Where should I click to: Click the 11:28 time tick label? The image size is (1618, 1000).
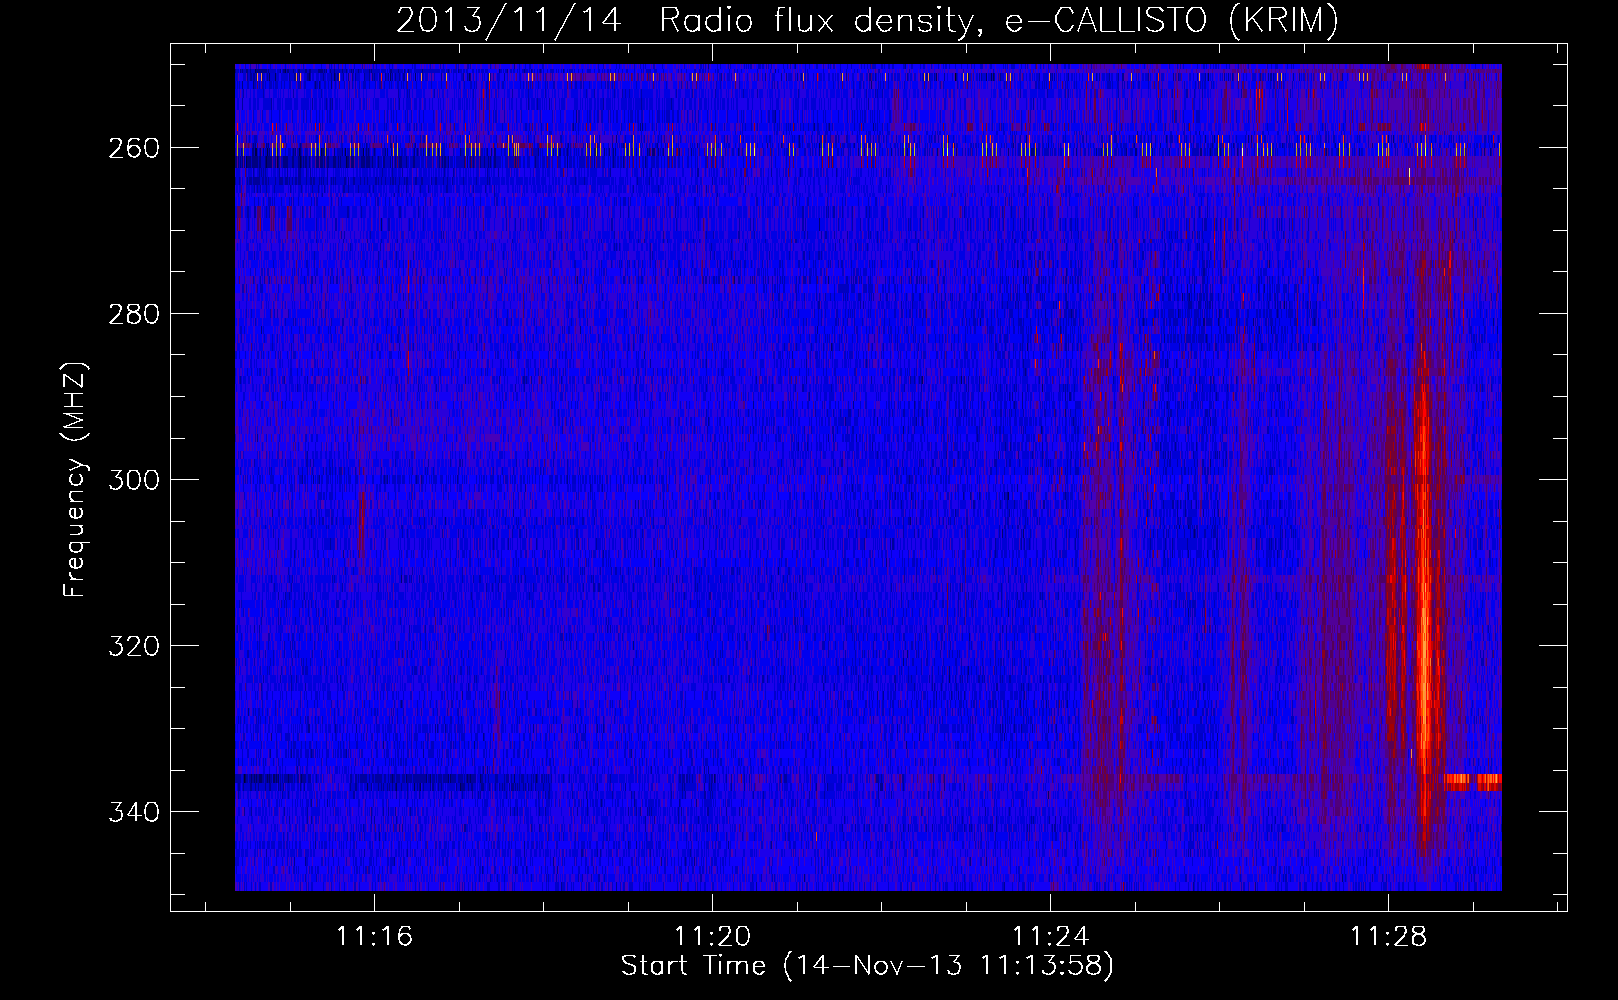tap(1388, 937)
